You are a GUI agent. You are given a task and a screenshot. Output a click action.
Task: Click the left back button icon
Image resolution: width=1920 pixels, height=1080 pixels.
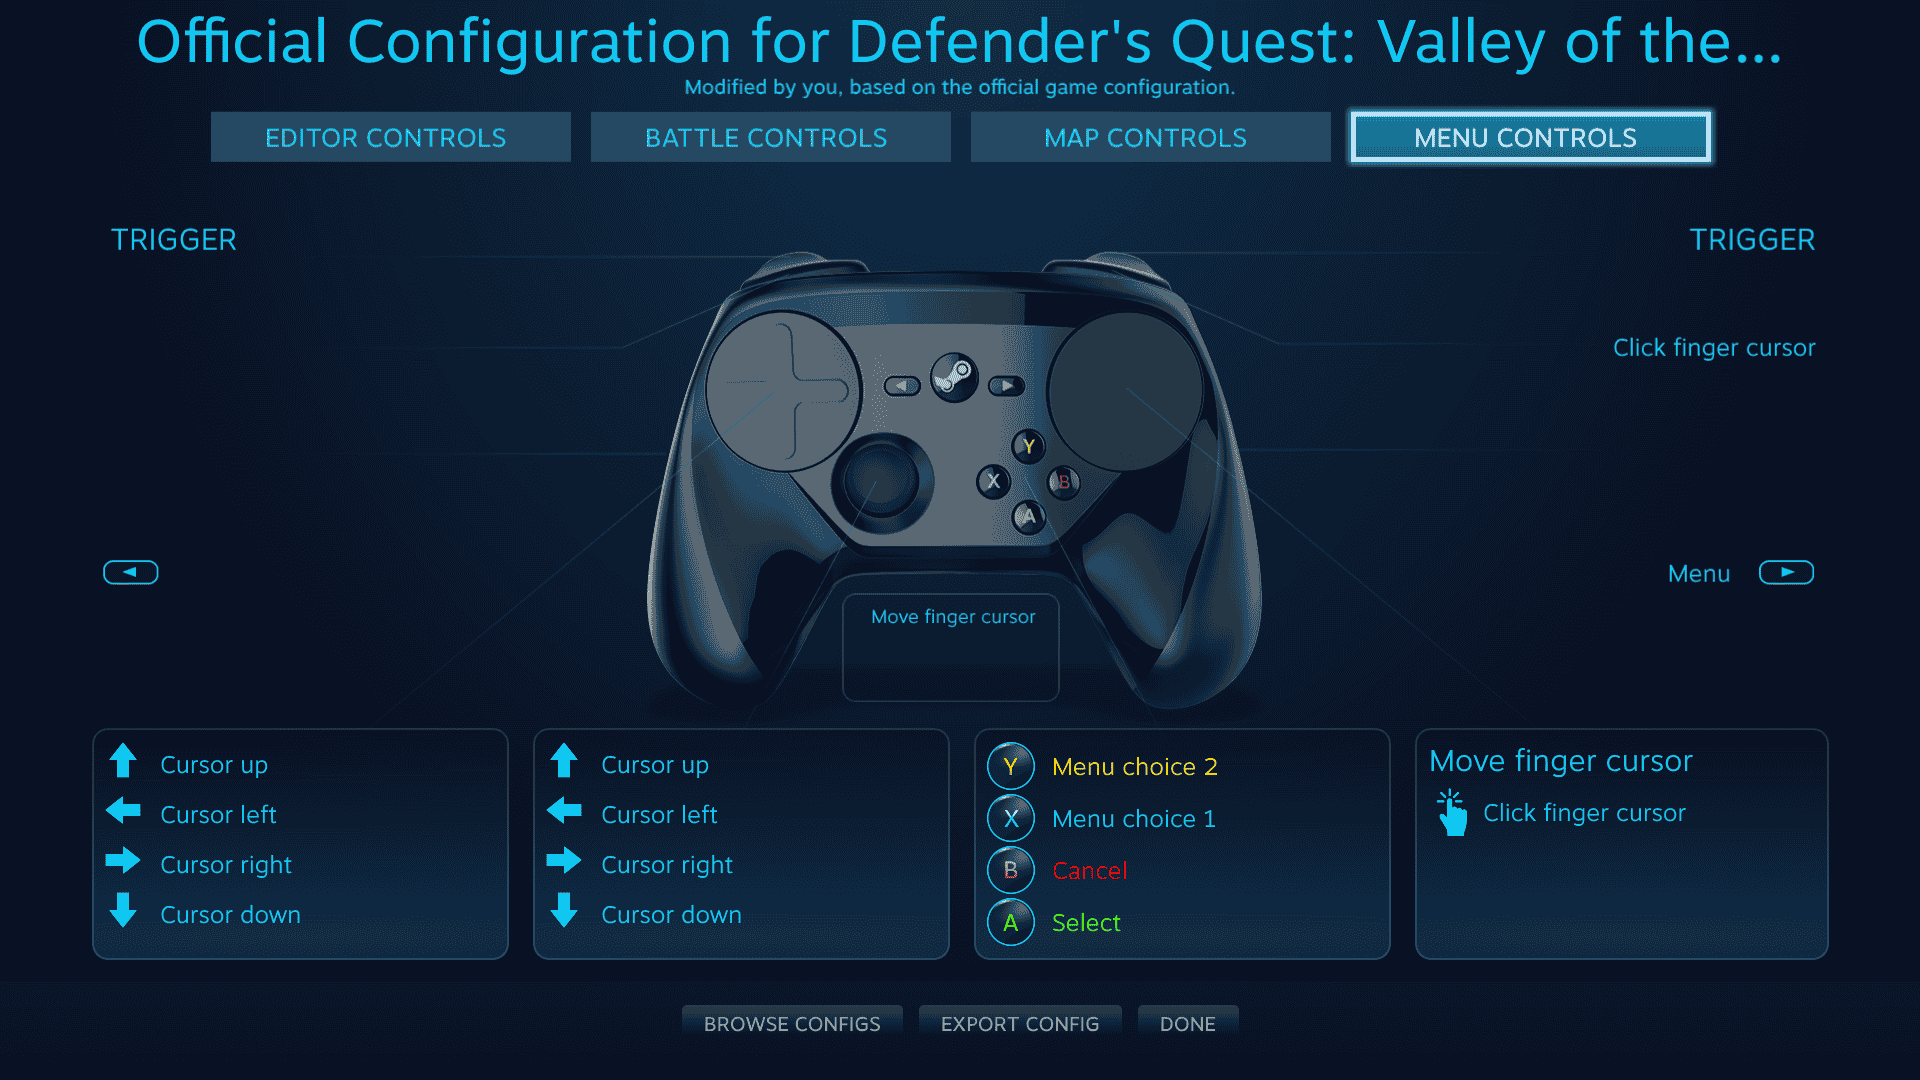131,572
